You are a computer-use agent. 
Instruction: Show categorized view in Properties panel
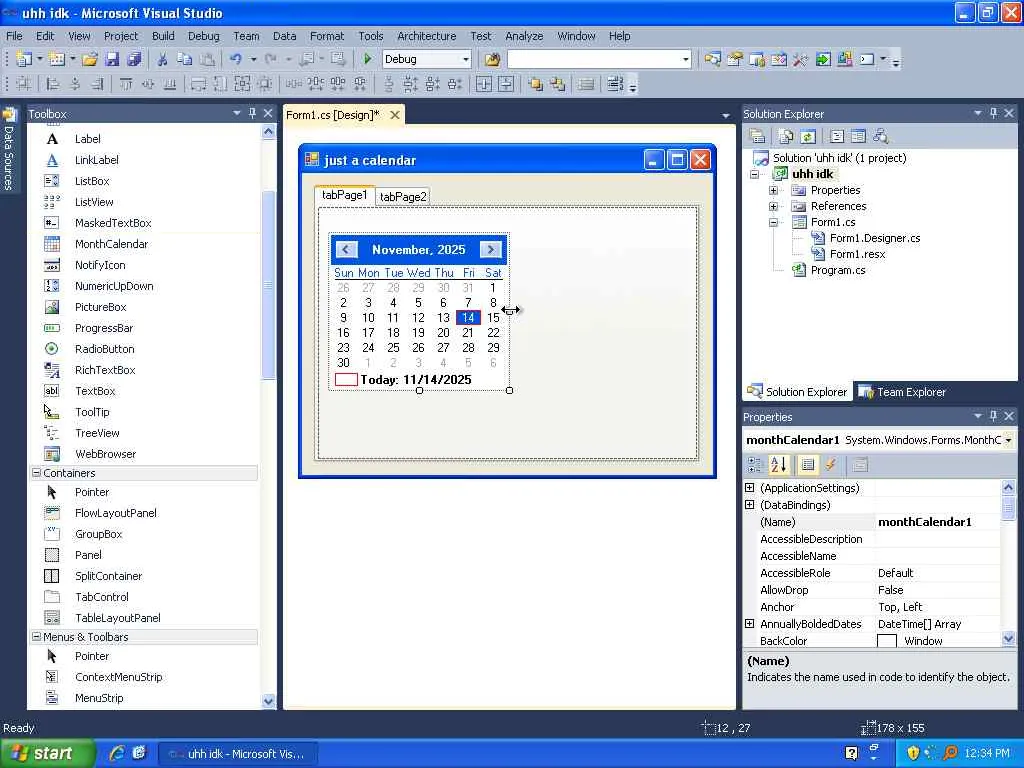click(755, 465)
